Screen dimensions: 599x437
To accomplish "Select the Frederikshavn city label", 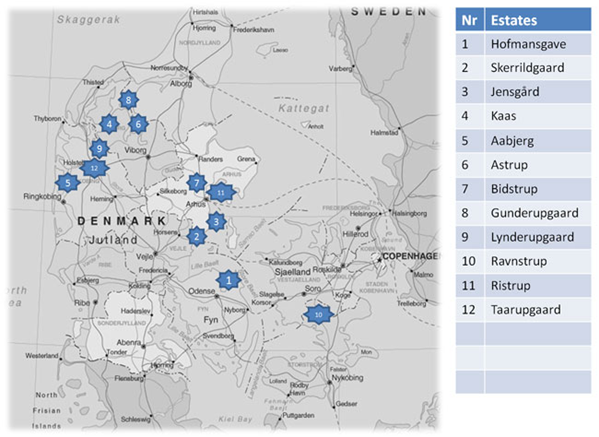I will click(x=254, y=30).
